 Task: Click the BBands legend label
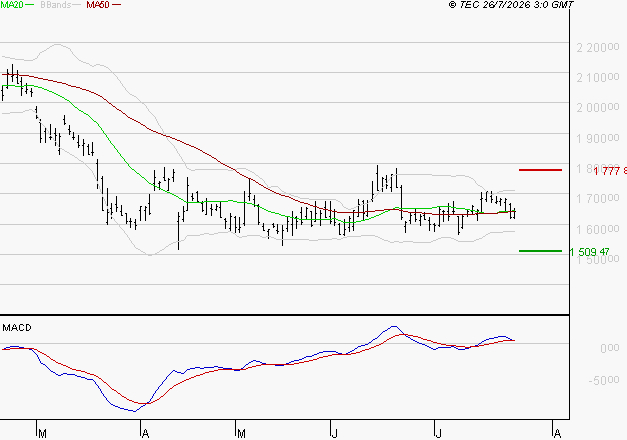click(x=55, y=5)
